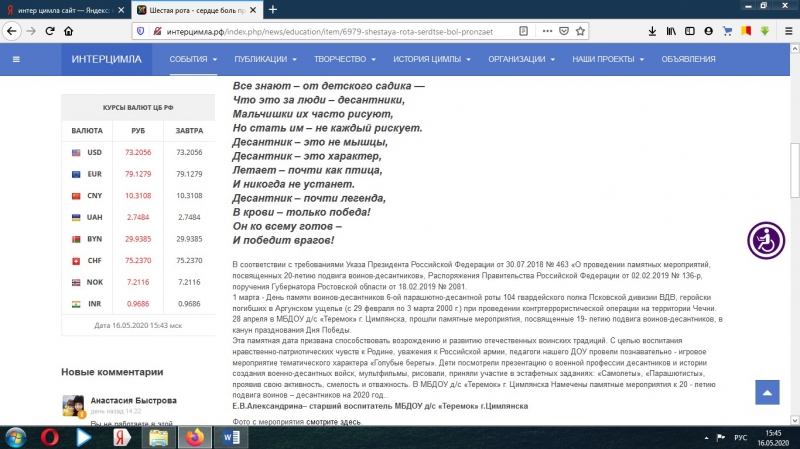Open the Library bookmarks icon
This screenshot has width=800, height=449.
pyautogui.click(x=671, y=31)
